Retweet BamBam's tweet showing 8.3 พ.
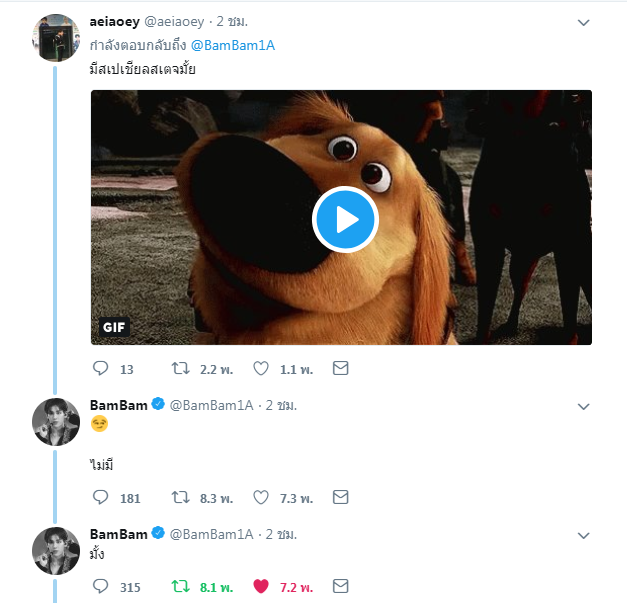627x603 pixels. click(180, 497)
